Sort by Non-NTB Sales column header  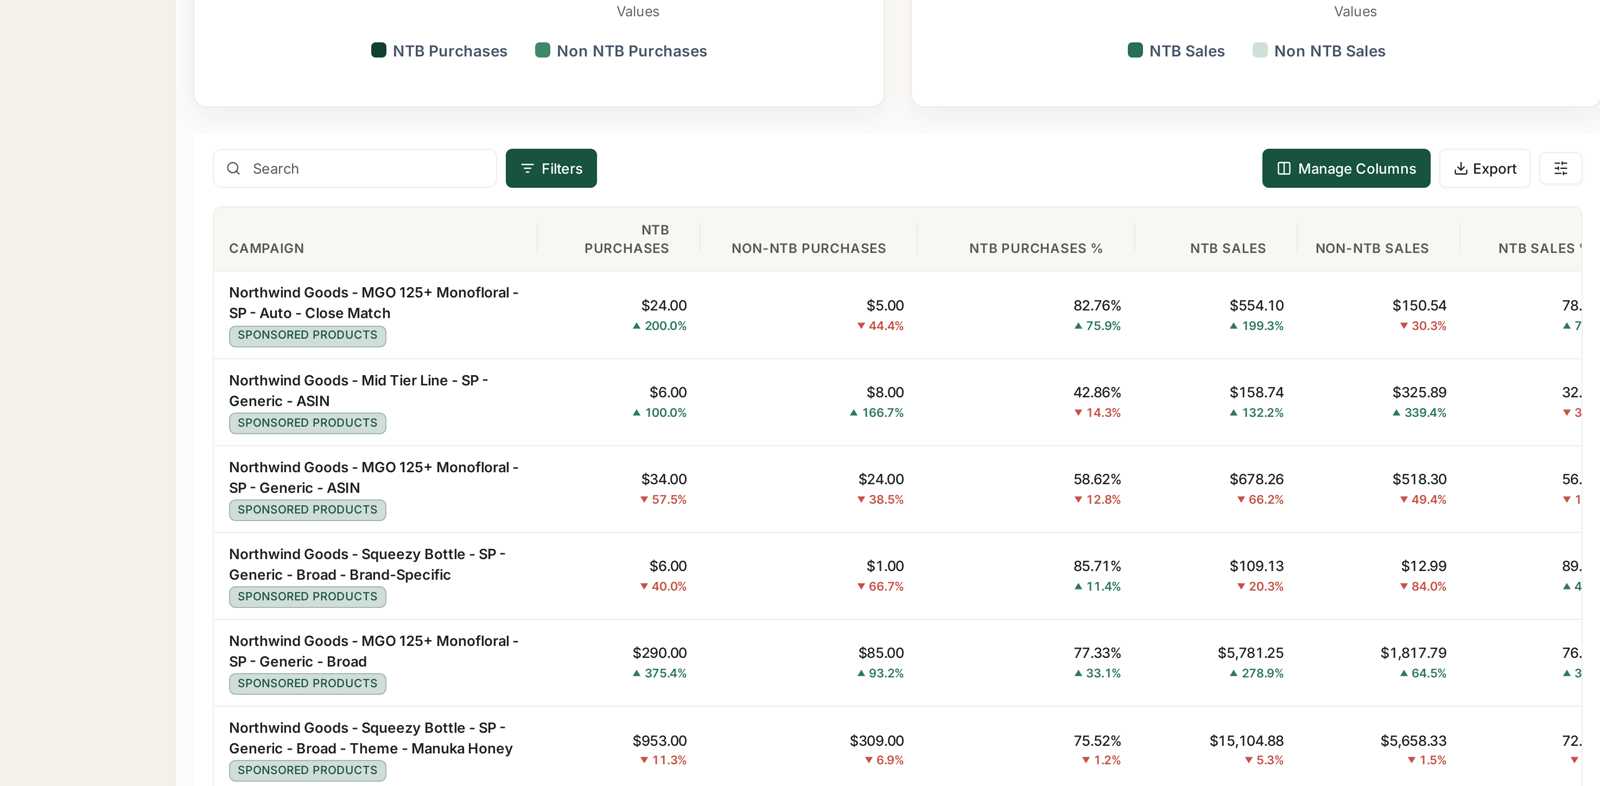click(x=1372, y=248)
